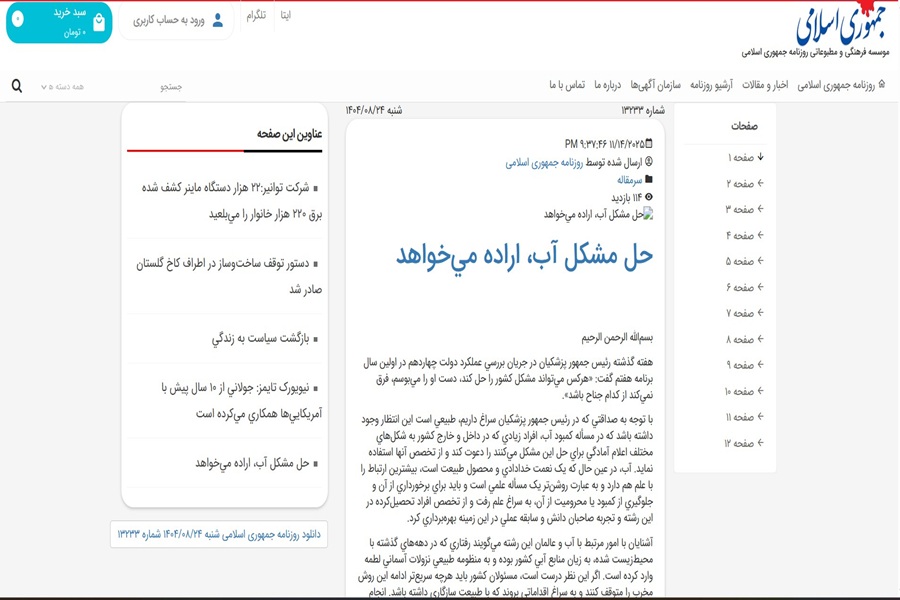Viewport: 900px width, 600px height.
Task: Click the تلگرام link in top bar
Action: pyautogui.click(x=256, y=16)
